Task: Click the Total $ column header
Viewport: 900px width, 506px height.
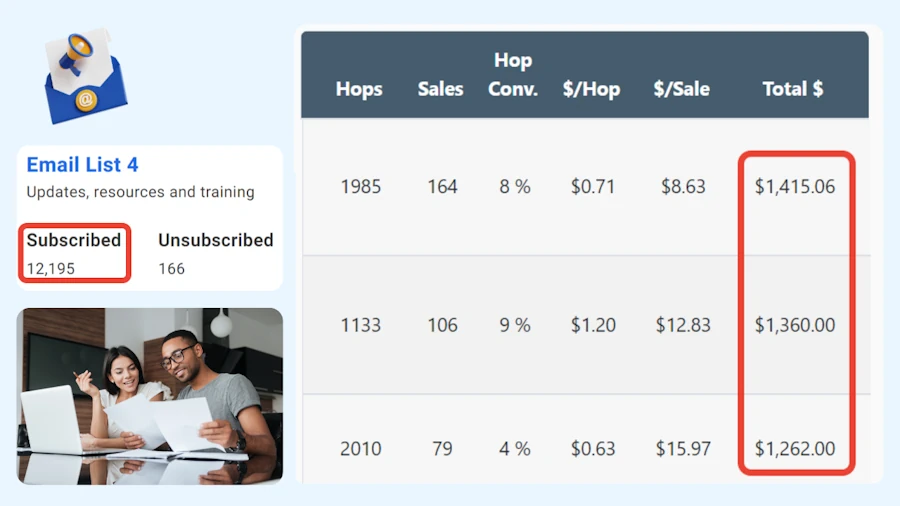Action: [793, 89]
